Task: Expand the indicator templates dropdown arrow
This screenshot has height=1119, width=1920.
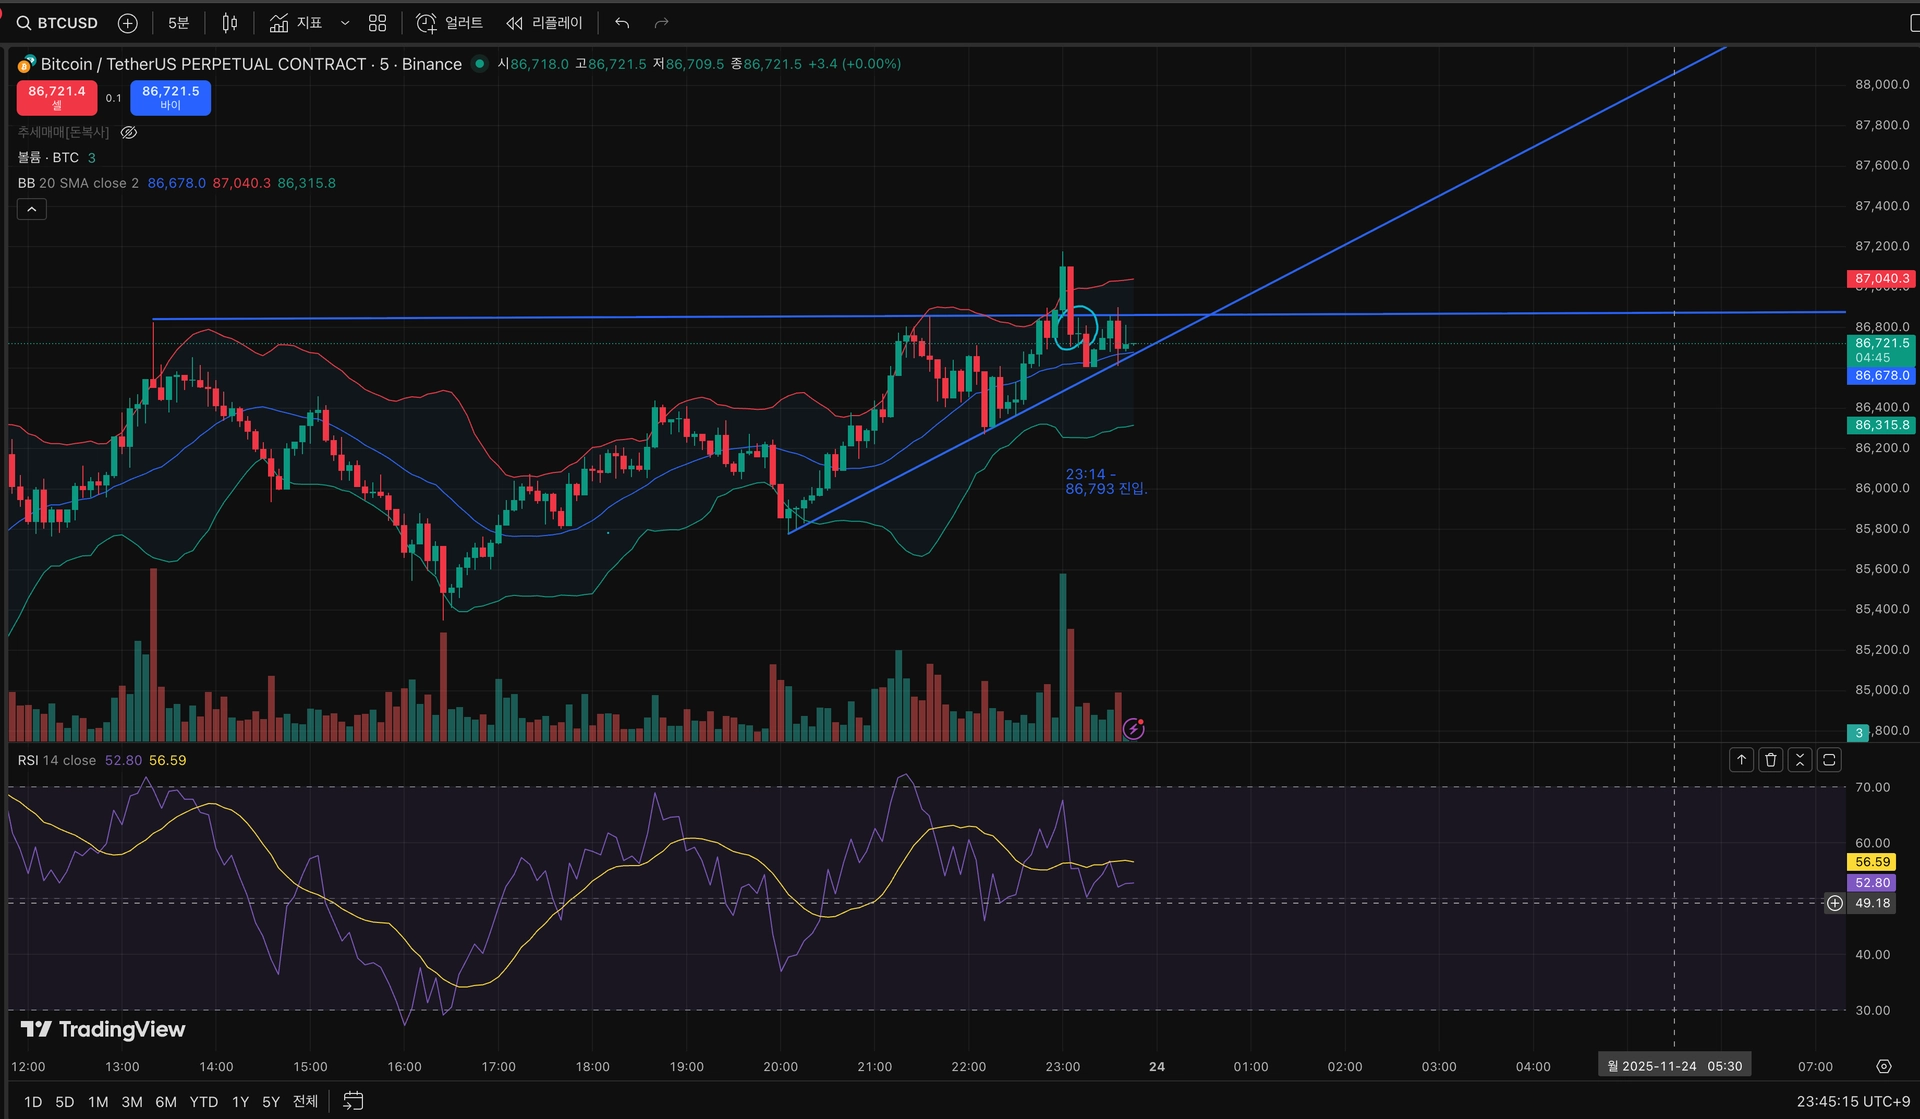Action: click(345, 23)
